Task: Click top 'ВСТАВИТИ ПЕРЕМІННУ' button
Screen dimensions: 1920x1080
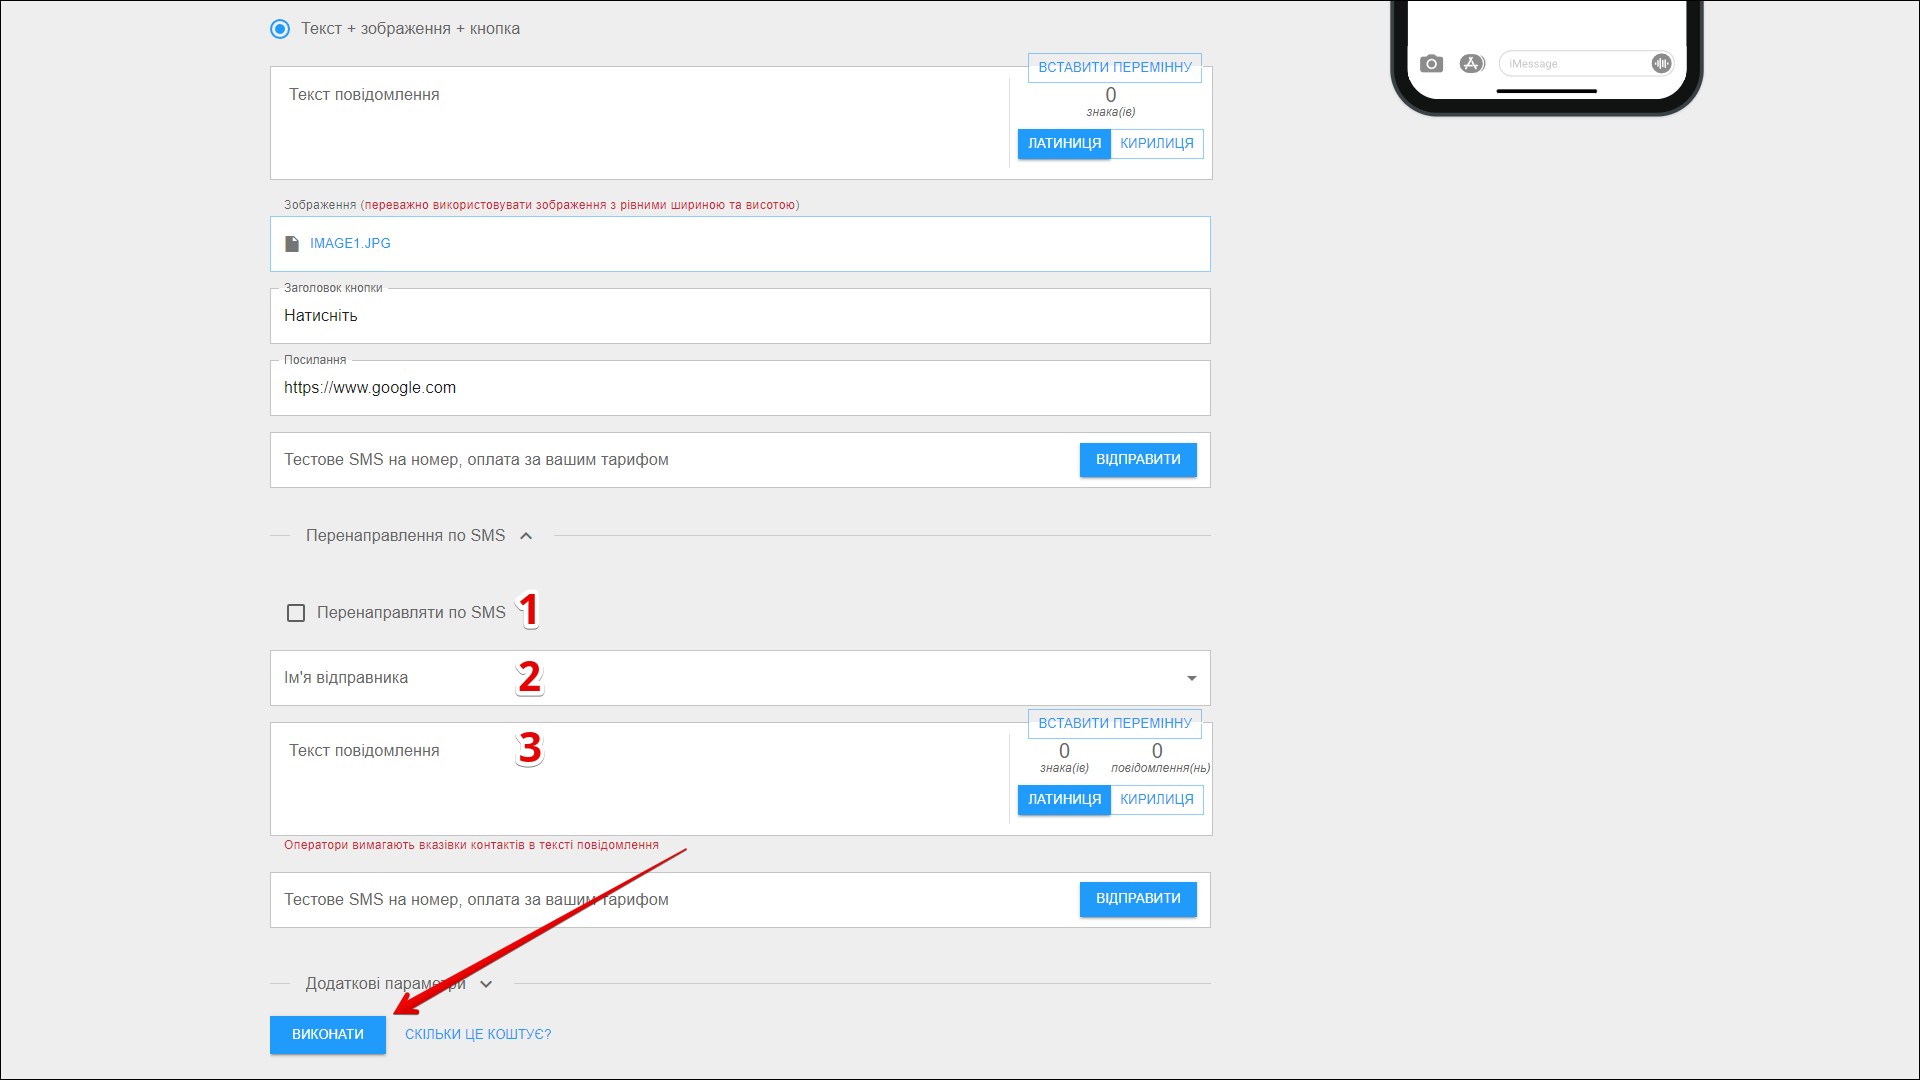Action: pos(1114,68)
